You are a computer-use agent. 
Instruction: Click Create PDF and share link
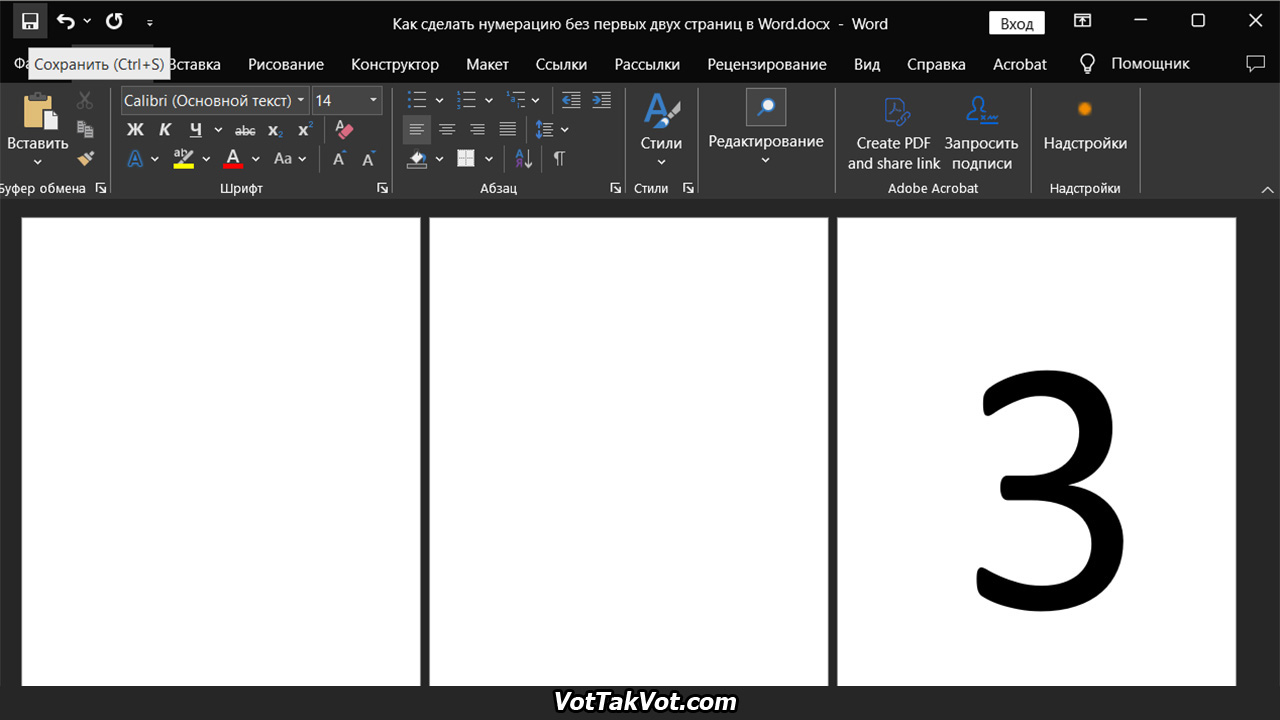point(894,133)
